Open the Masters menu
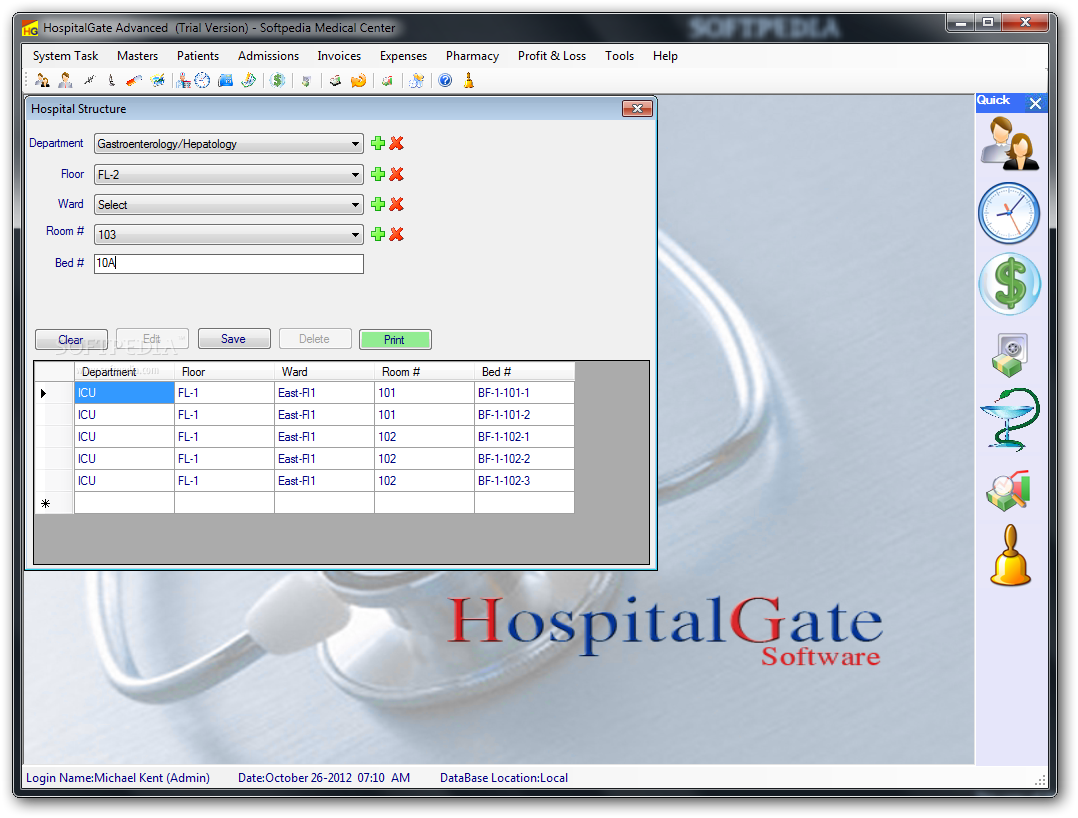1078x818 pixels. click(x=138, y=56)
